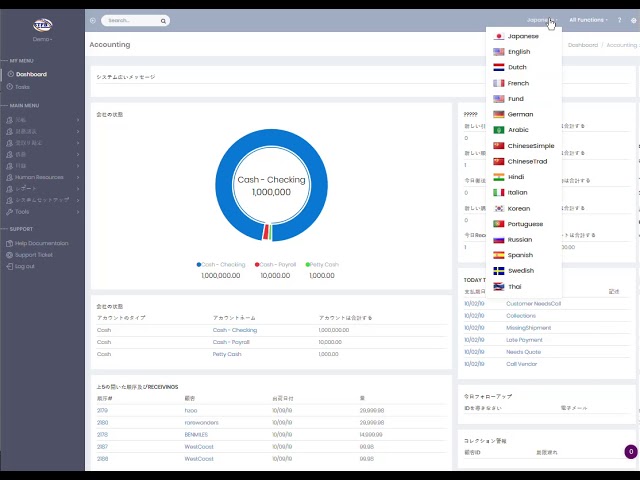Click the green Petty Cash legend dot
This screenshot has height=480, width=640.
click(x=308, y=264)
